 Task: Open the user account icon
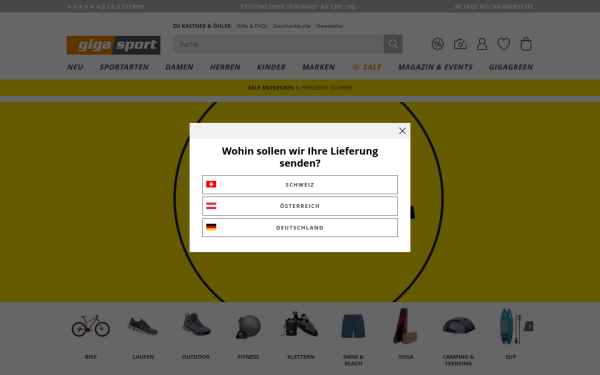(x=482, y=44)
